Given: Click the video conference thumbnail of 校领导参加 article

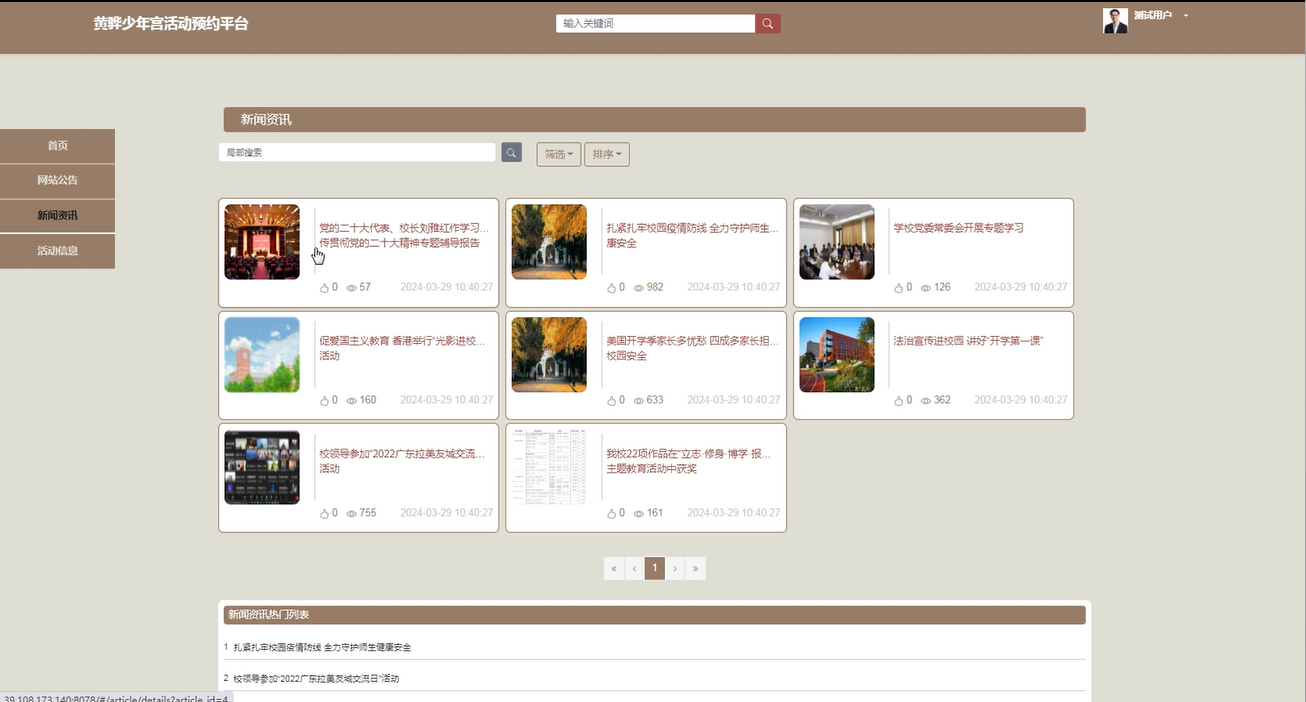Looking at the screenshot, I should [x=262, y=467].
